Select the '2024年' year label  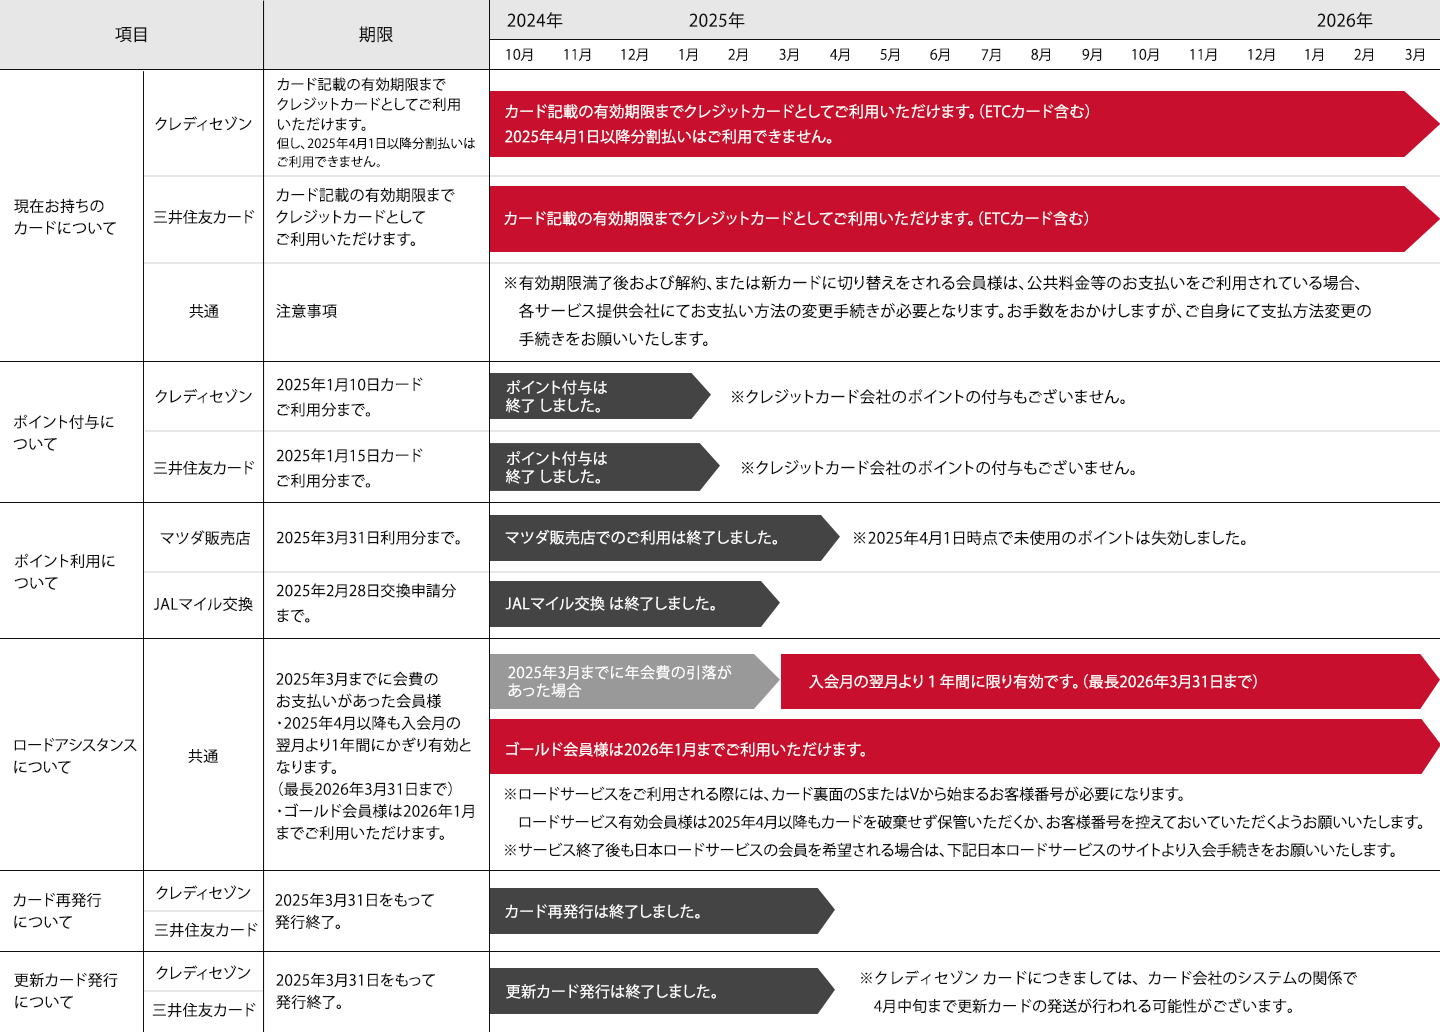click(x=534, y=21)
